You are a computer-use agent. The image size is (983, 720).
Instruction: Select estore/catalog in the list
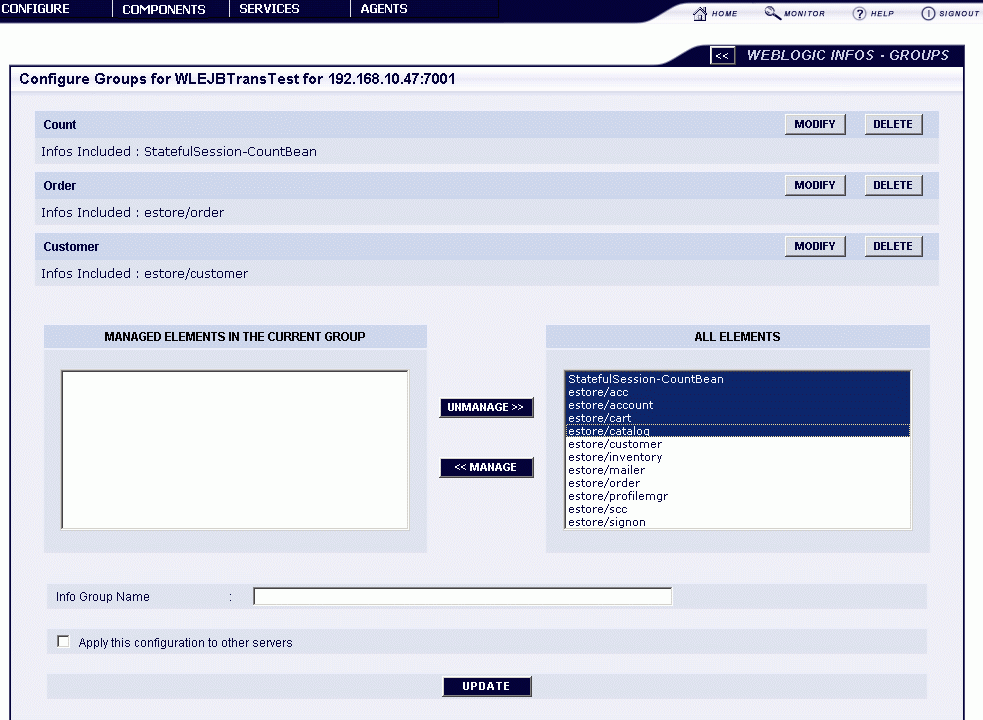point(737,431)
